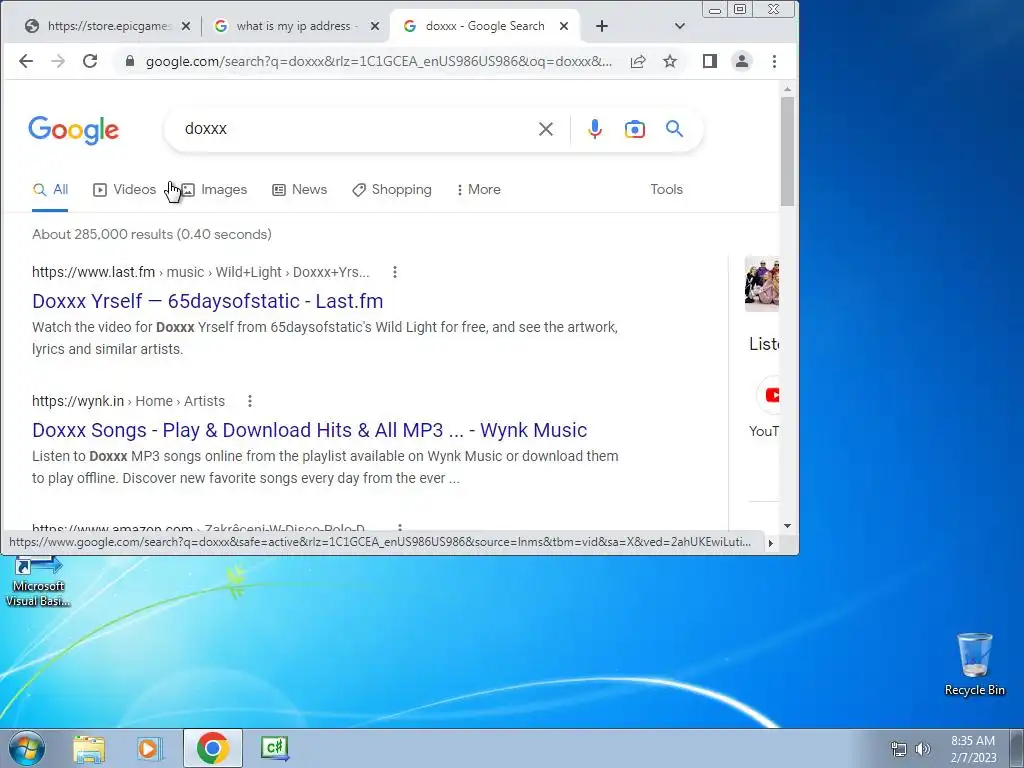Viewport: 1024px width, 768px height.
Task: Expand the tab search dropdown chevron
Action: click(x=680, y=26)
